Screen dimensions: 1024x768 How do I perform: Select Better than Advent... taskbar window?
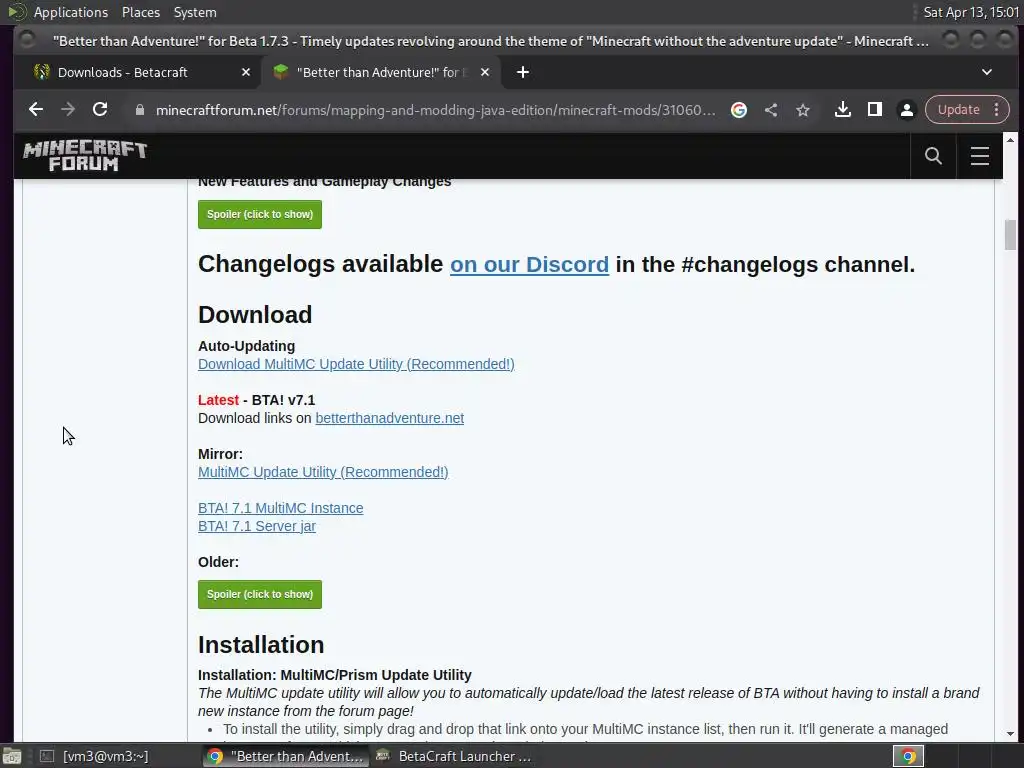coord(285,756)
